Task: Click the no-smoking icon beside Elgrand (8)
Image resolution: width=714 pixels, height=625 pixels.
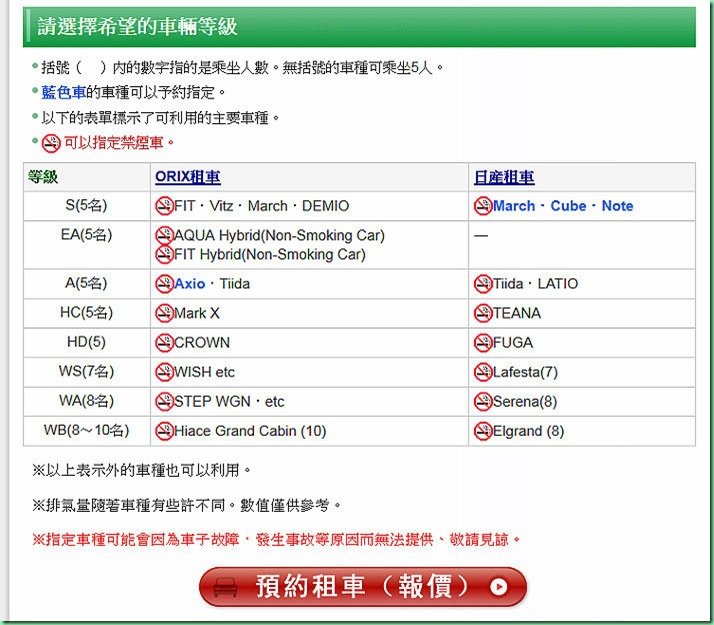Action: tap(483, 431)
